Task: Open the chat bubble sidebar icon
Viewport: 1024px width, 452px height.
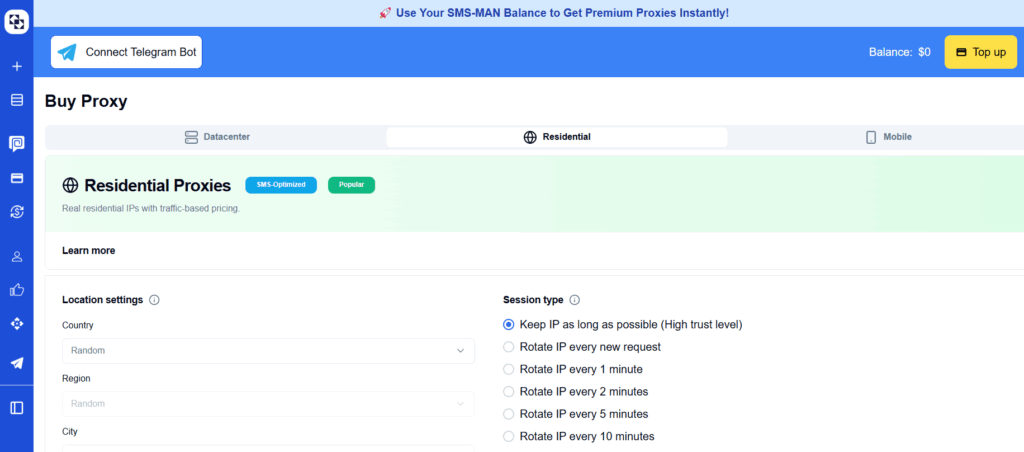Action: pos(17,144)
